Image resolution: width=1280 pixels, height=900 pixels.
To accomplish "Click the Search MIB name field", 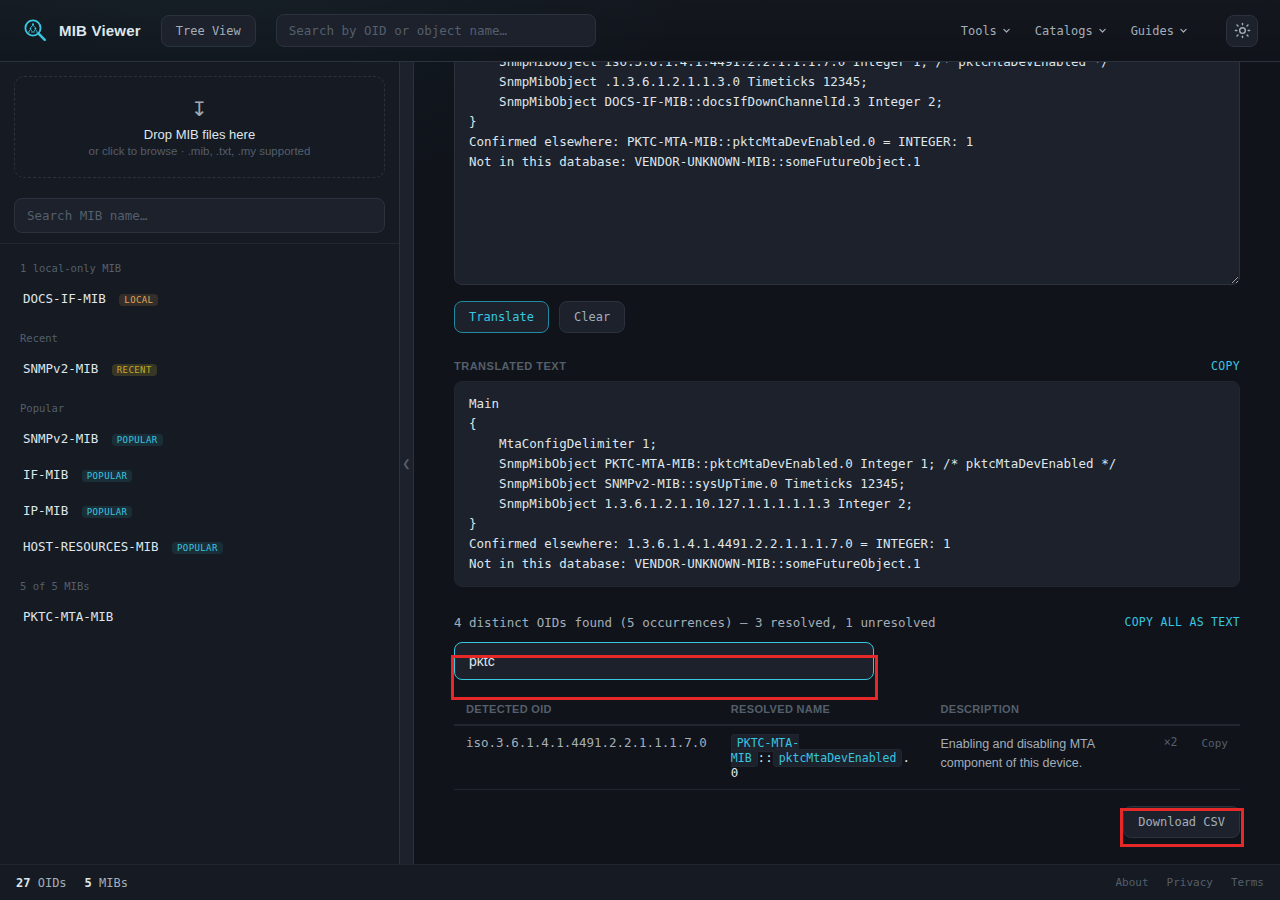I will [x=199, y=215].
